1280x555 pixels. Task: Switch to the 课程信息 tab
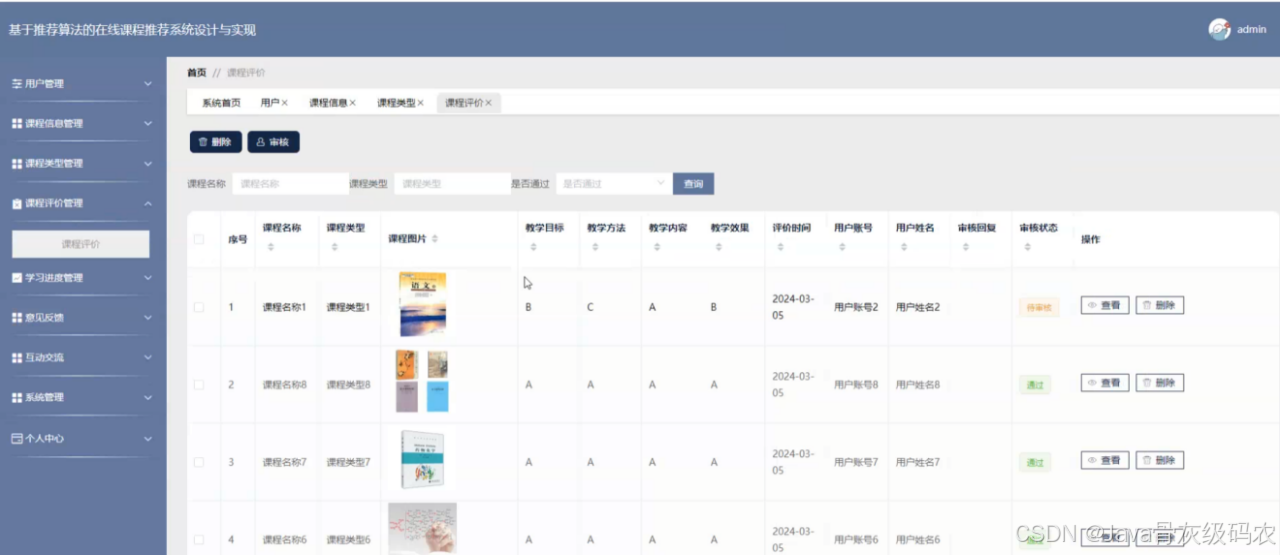328,103
